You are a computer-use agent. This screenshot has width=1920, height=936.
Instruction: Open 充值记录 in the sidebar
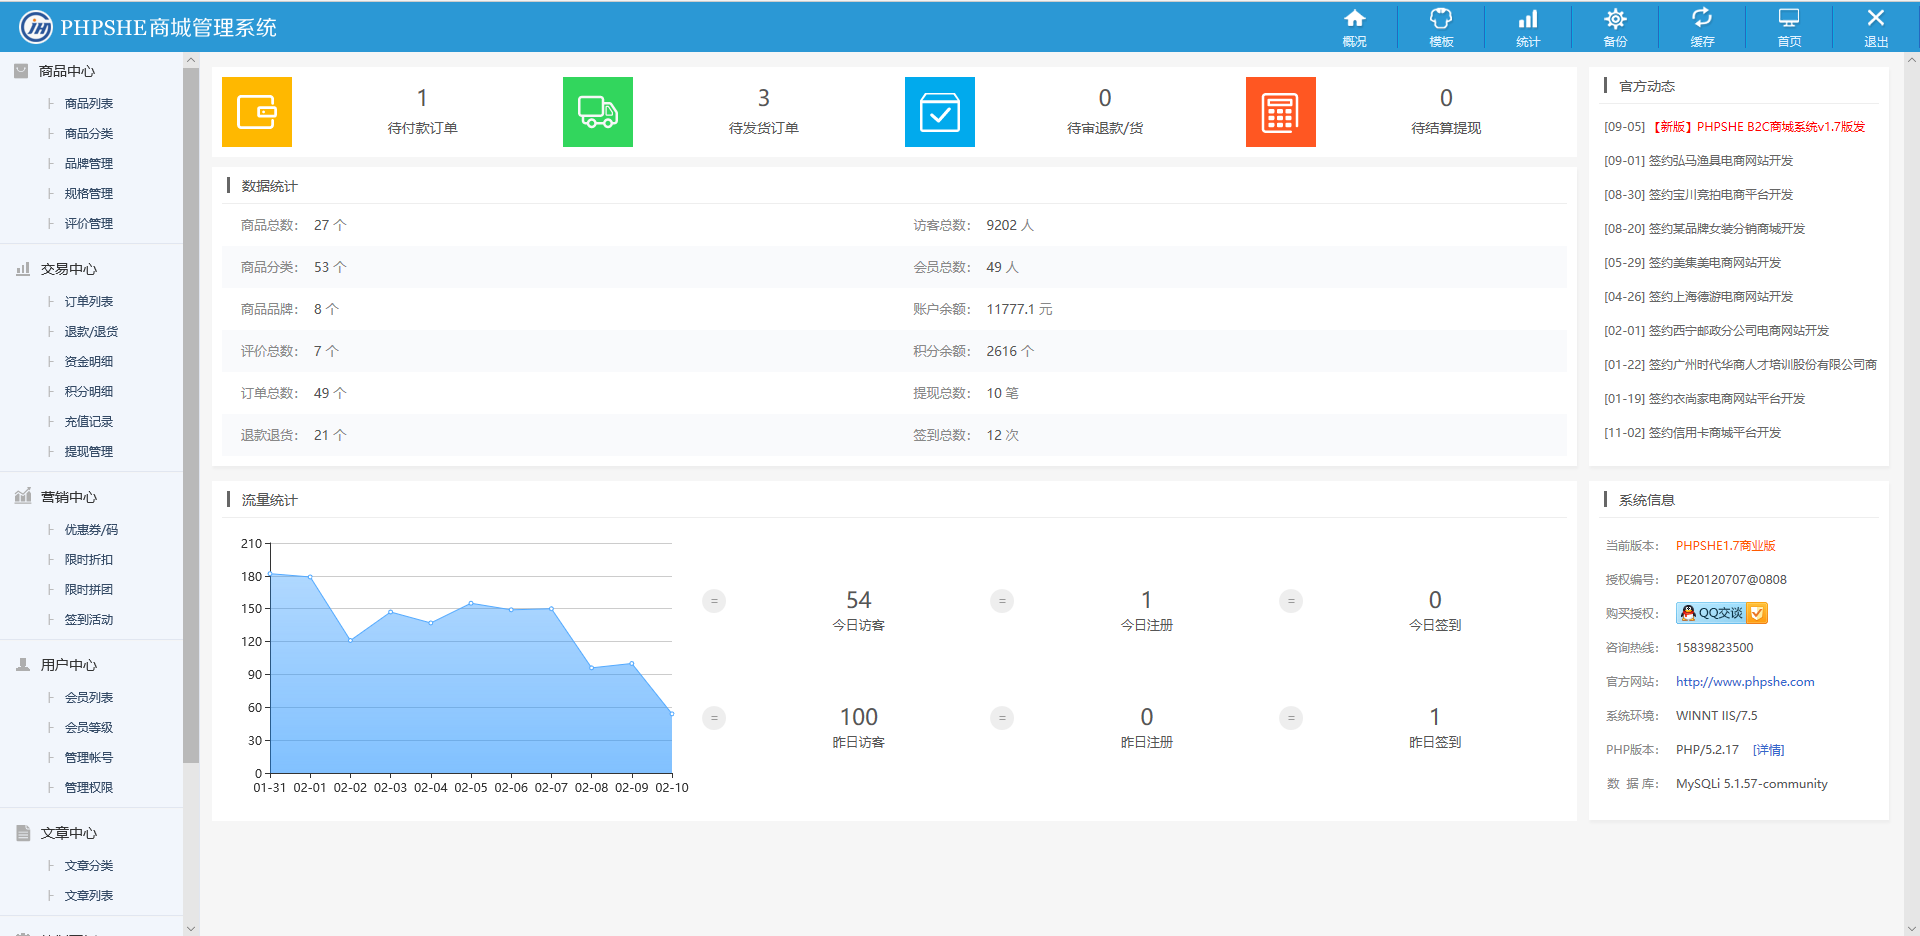[x=89, y=422]
